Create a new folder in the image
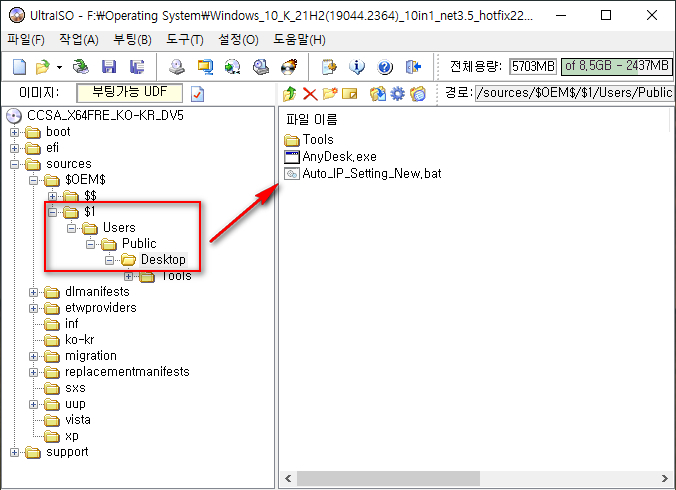The image size is (676, 490). pos(330,94)
